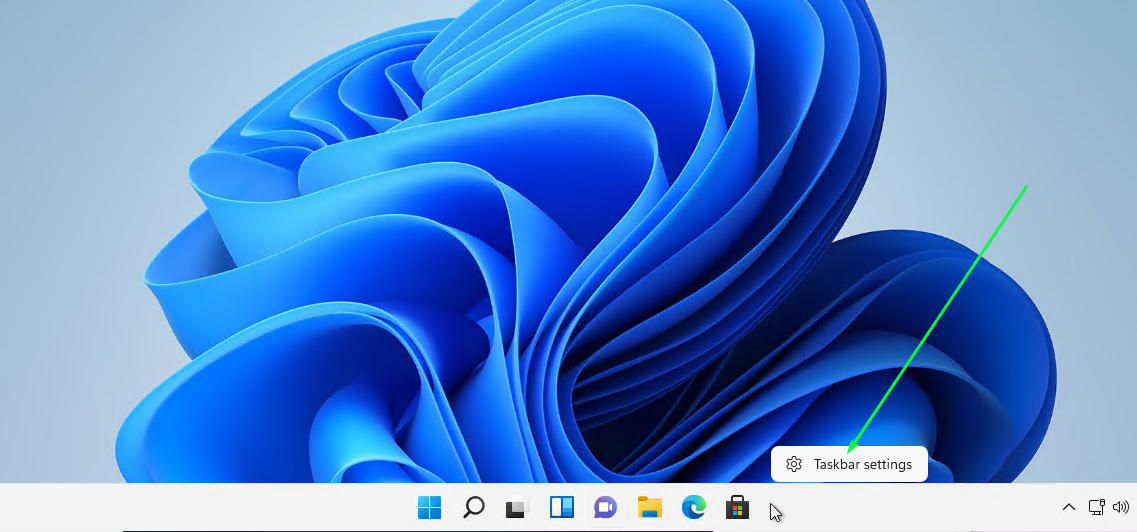This screenshot has width=1137, height=532.
Task: Open Search from the taskbar
Action: point(474,508)
